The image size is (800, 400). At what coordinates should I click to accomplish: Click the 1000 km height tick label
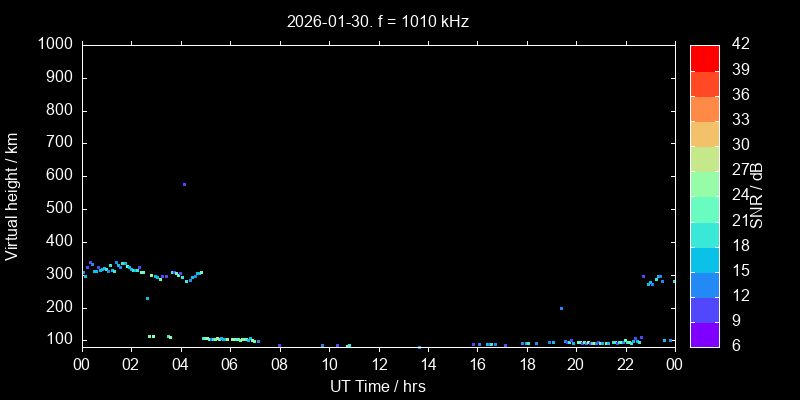54,44
